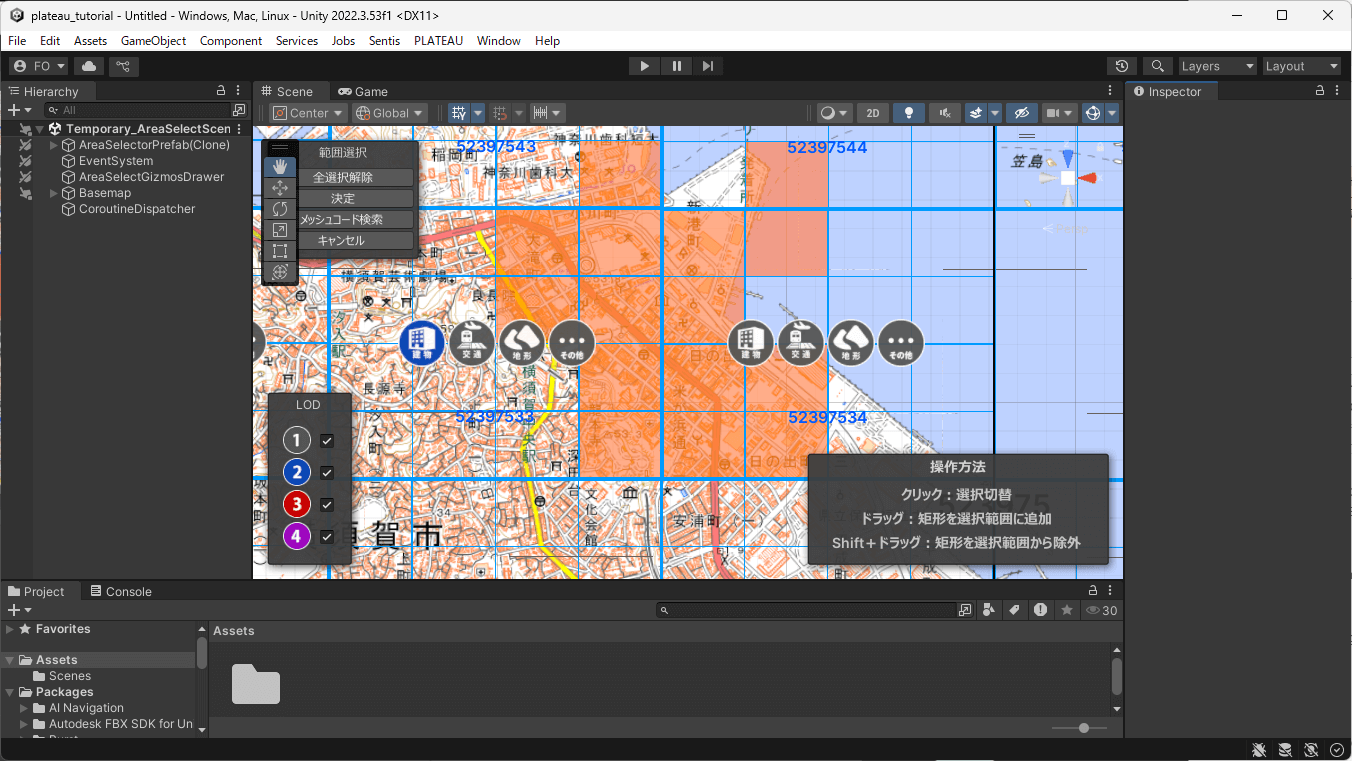The height and width of the screenshot is (761, 1352).
Task: Open search-by-type icon in Project panel
Action: coord(989,610)
